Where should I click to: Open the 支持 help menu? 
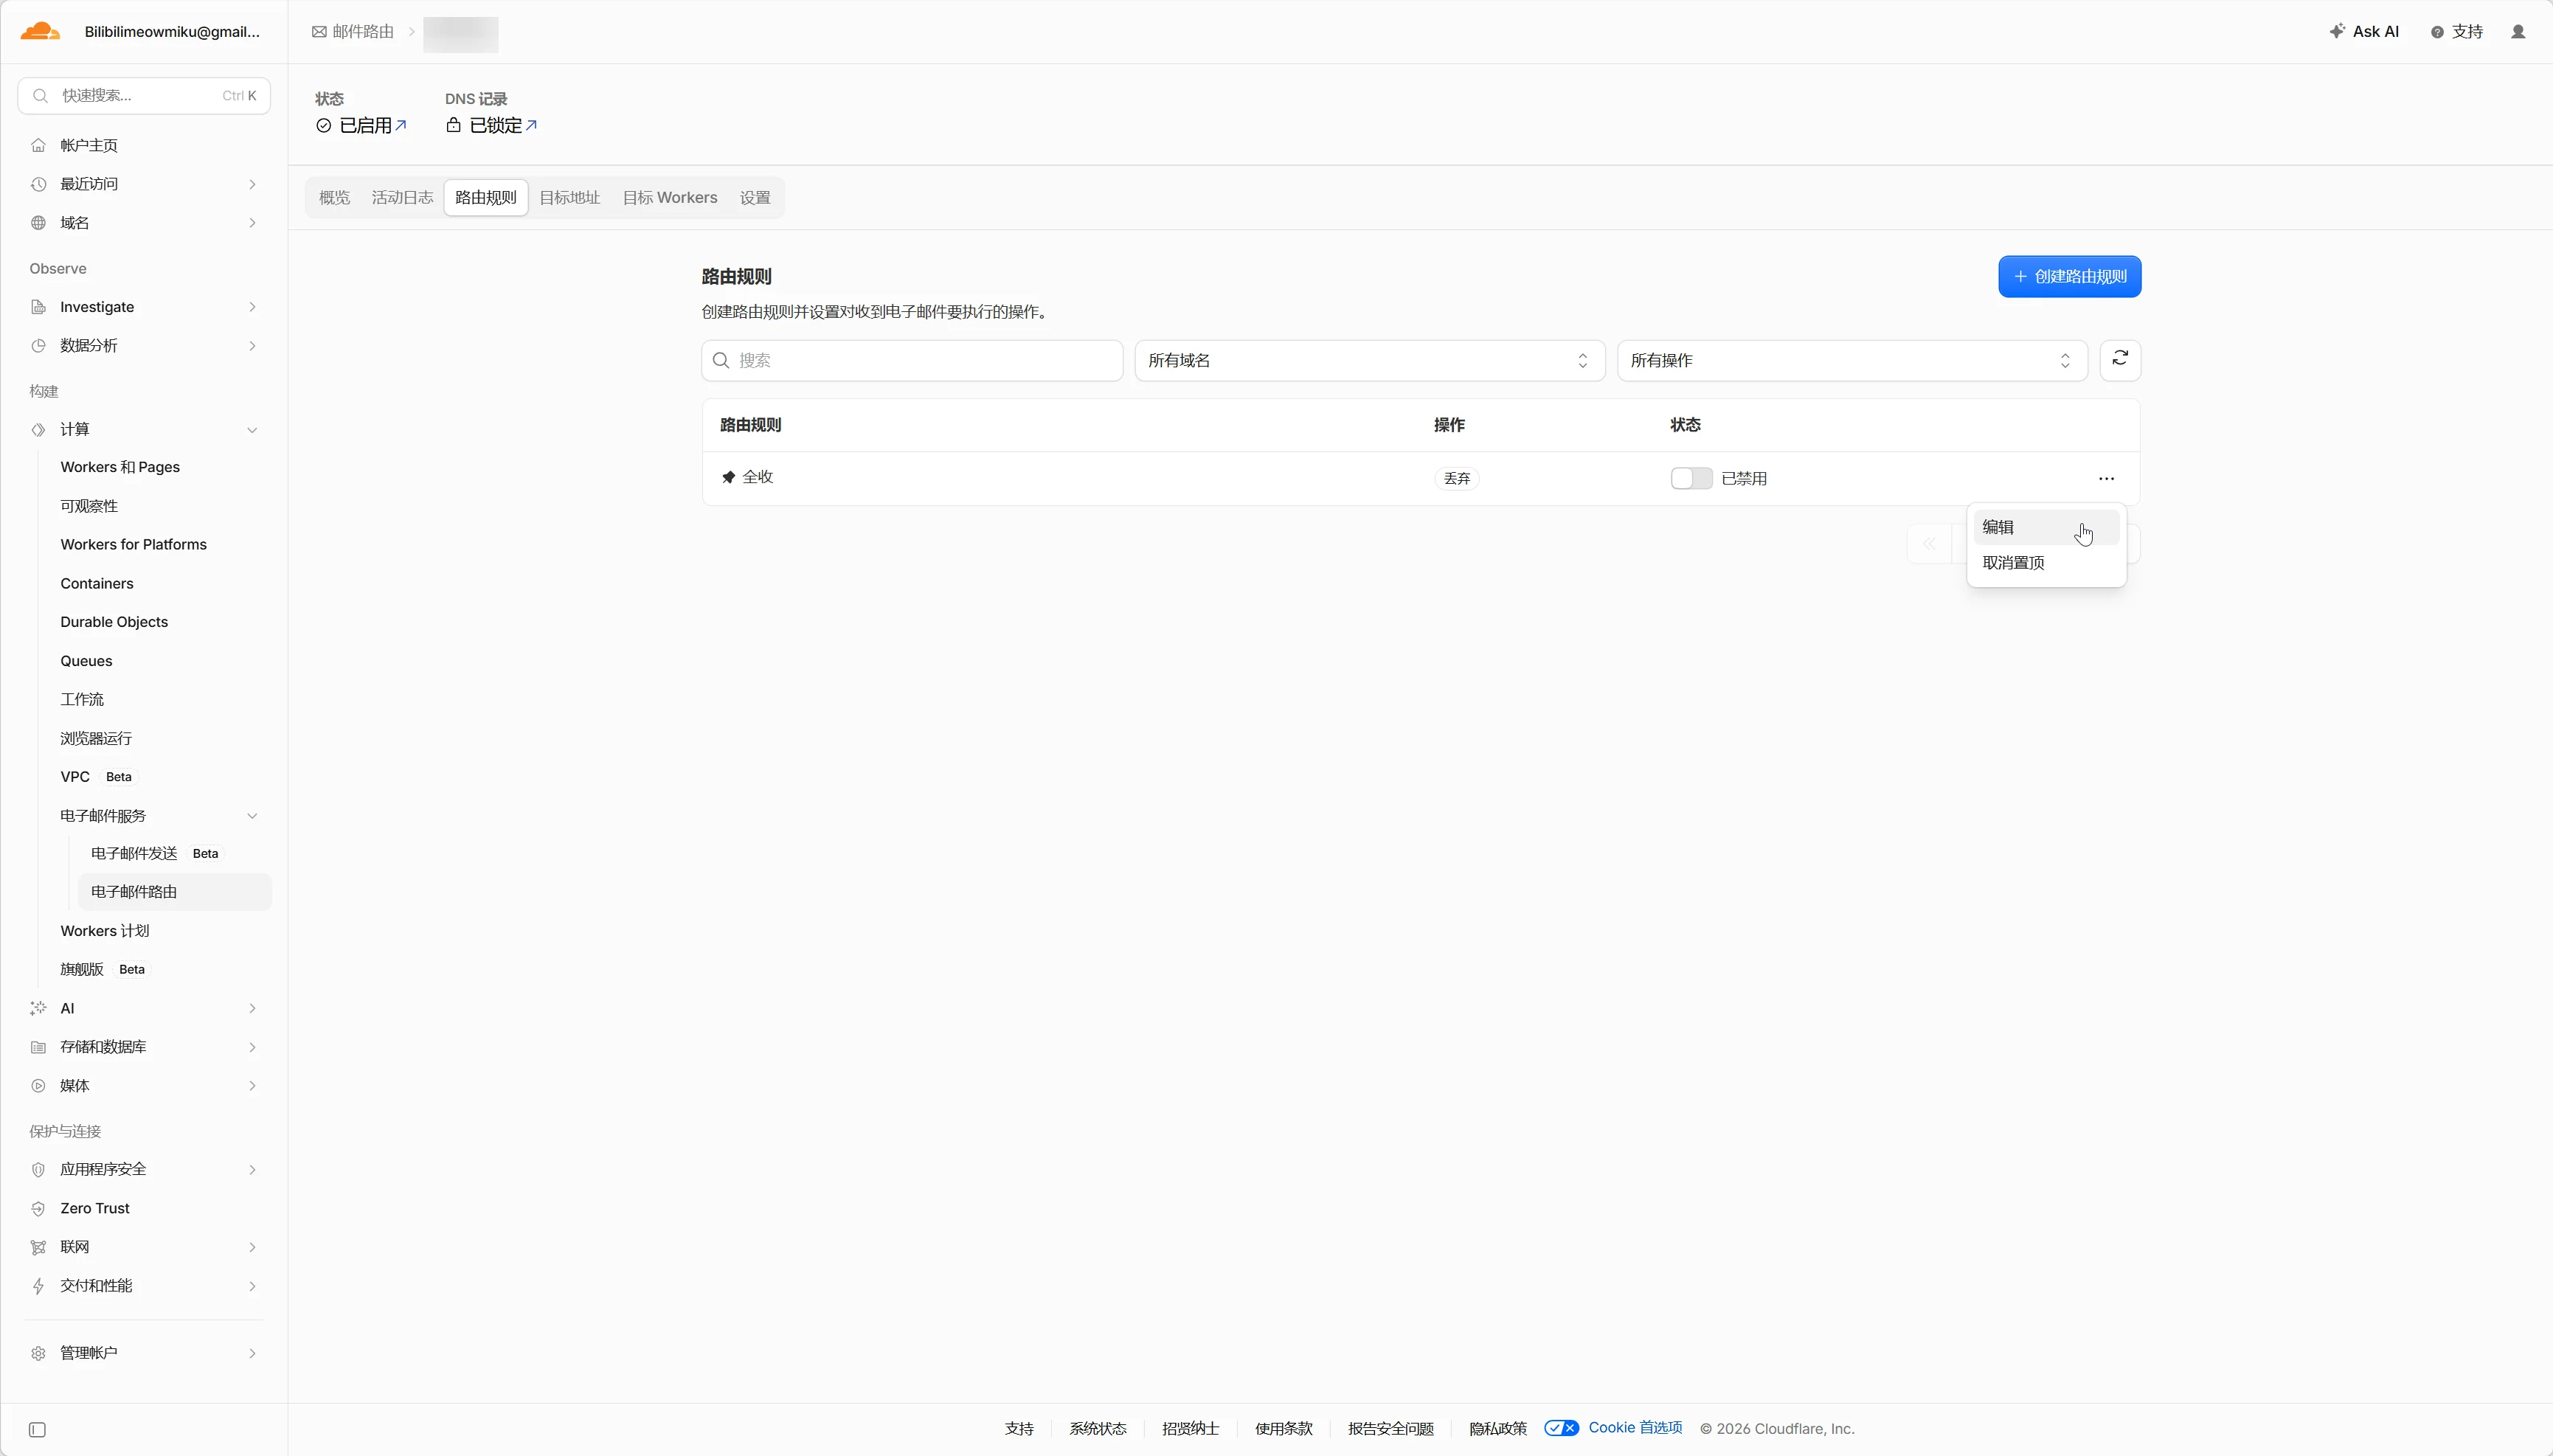click(2457, 32)
